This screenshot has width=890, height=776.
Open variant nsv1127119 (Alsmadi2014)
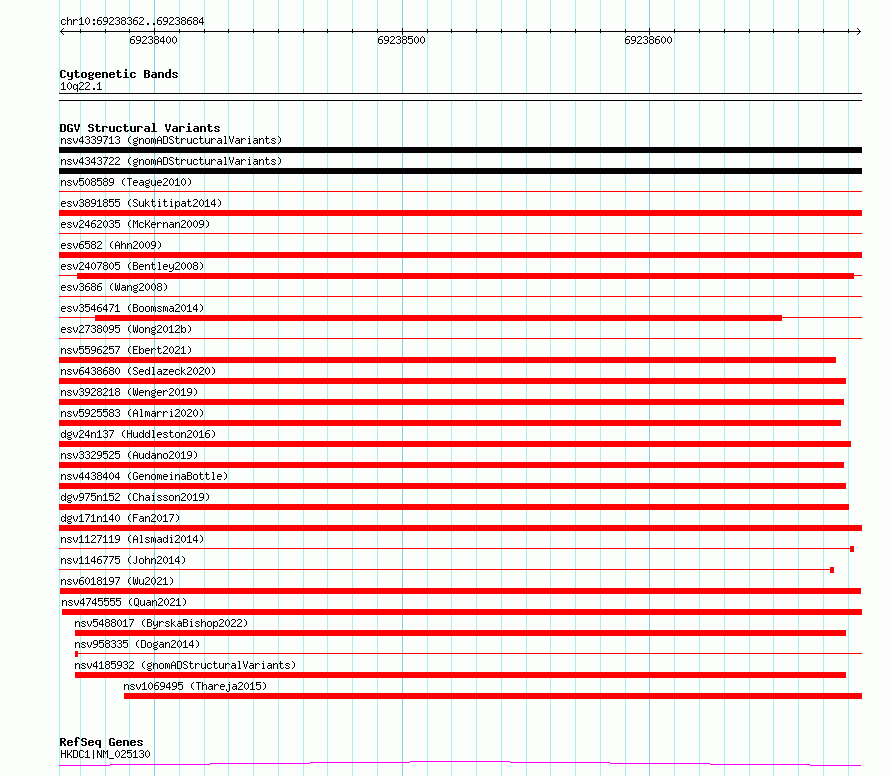tap(132, 539)
